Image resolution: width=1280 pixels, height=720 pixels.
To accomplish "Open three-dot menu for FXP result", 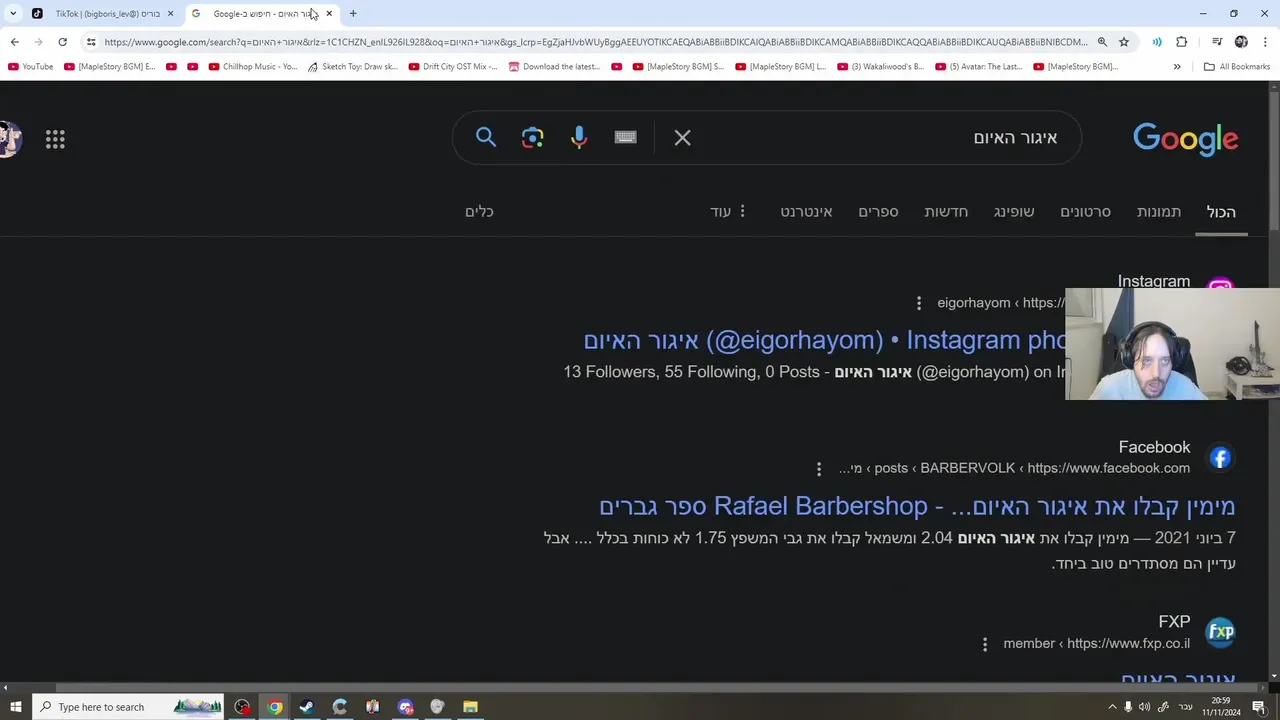I will coord(985,644).
